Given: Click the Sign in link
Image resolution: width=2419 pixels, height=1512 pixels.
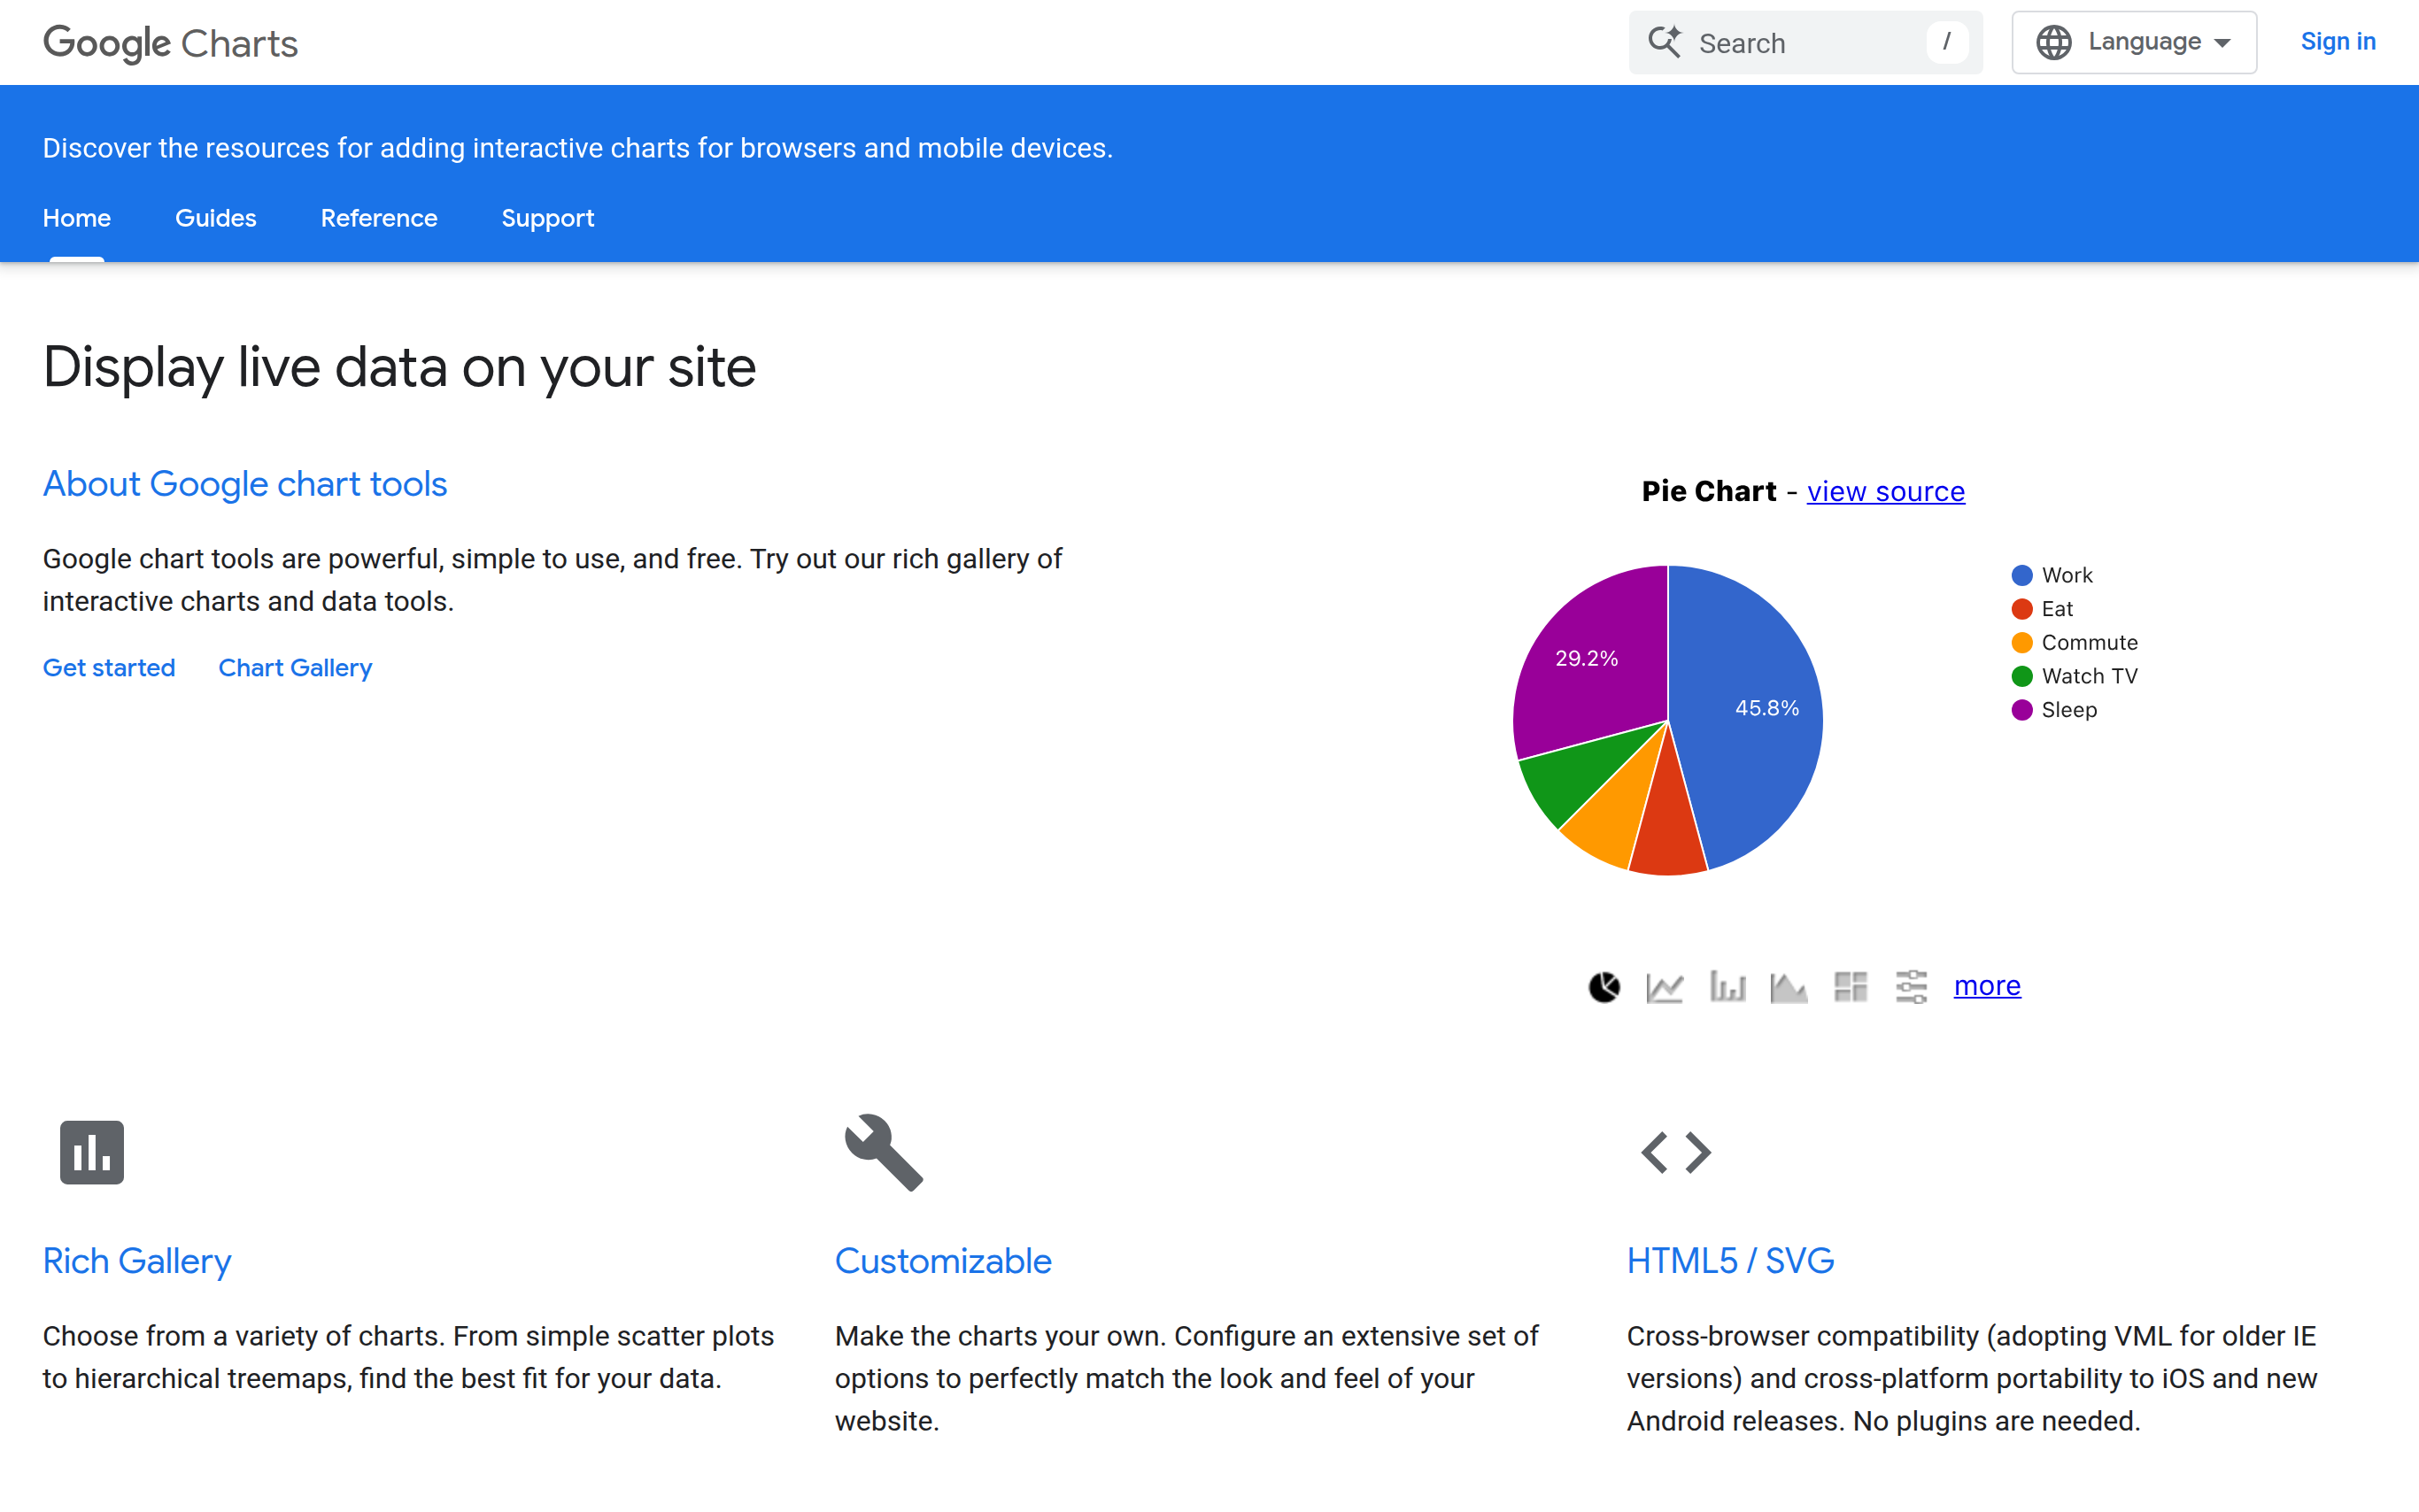Looking at the screenshot, I should tap(2338, 42).
